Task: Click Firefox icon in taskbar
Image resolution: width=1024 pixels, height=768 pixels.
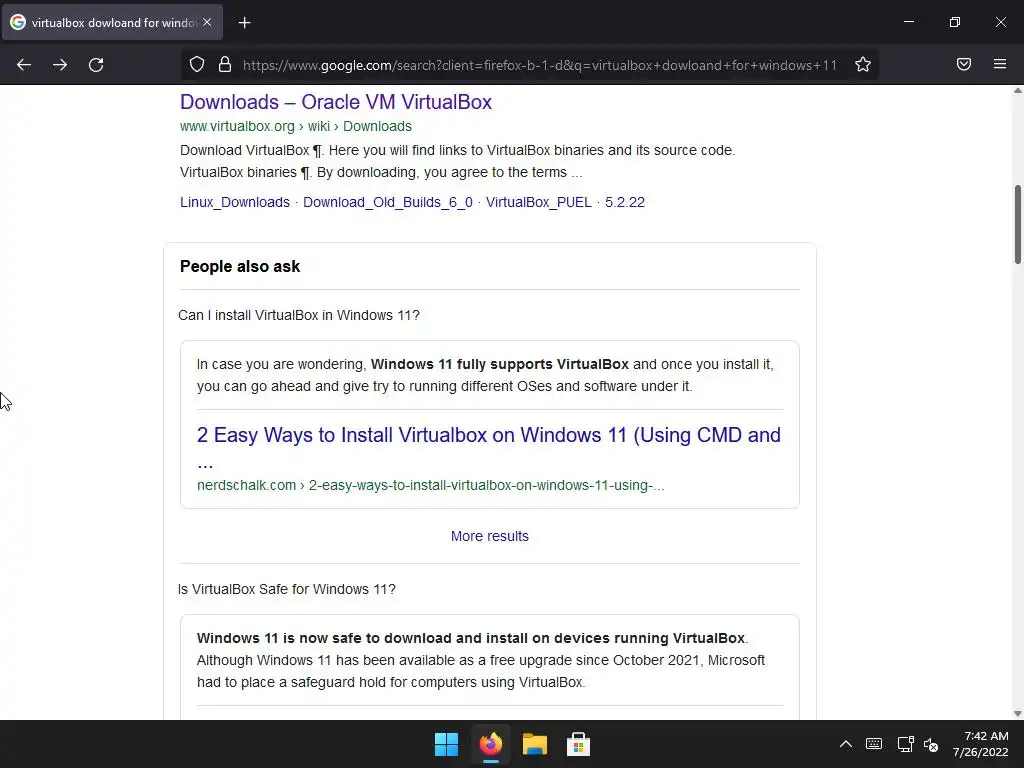Action: click(x=490, y=744)
